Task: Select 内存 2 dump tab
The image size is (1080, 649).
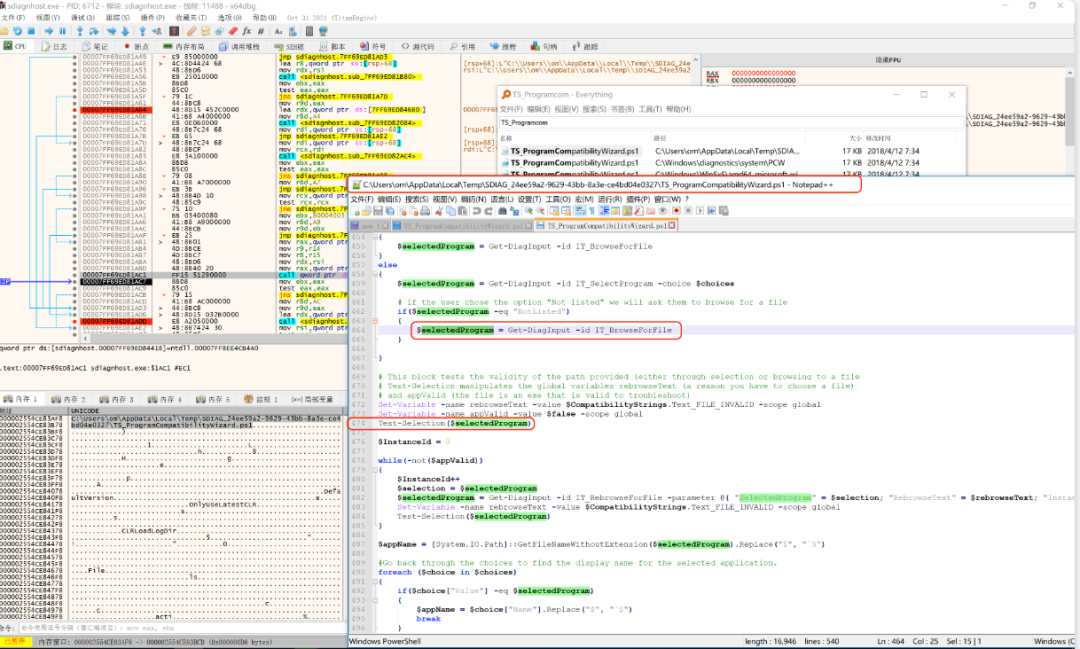Action: [x=68, y=399]
